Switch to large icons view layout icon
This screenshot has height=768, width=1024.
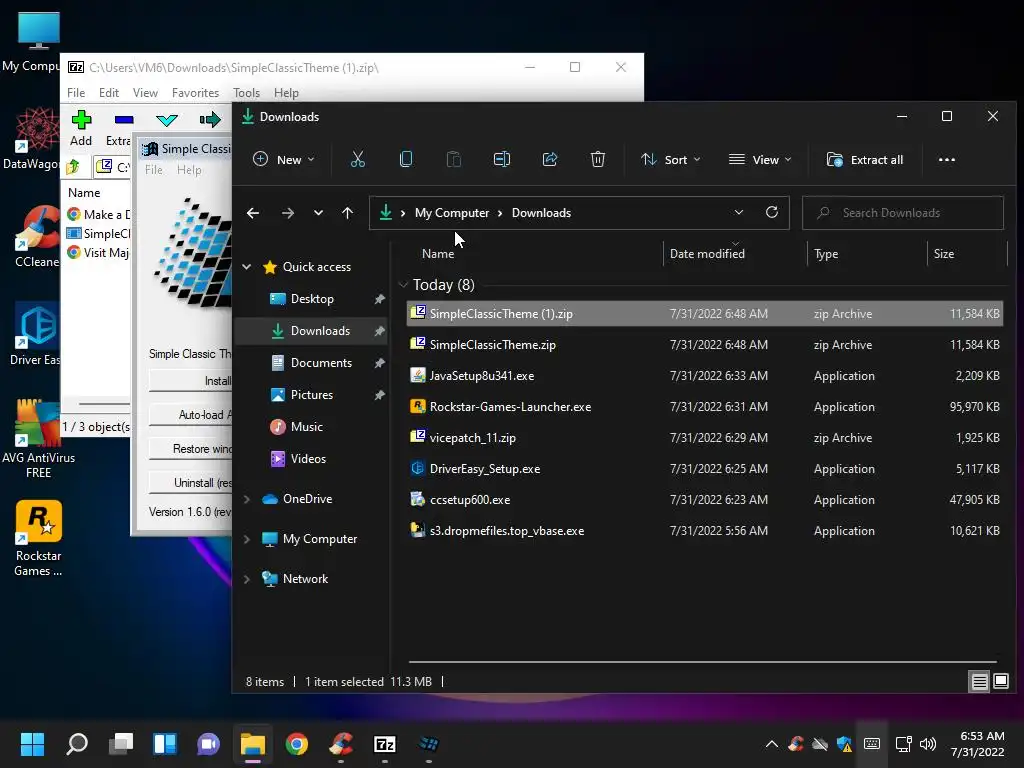click(1000, 682)
